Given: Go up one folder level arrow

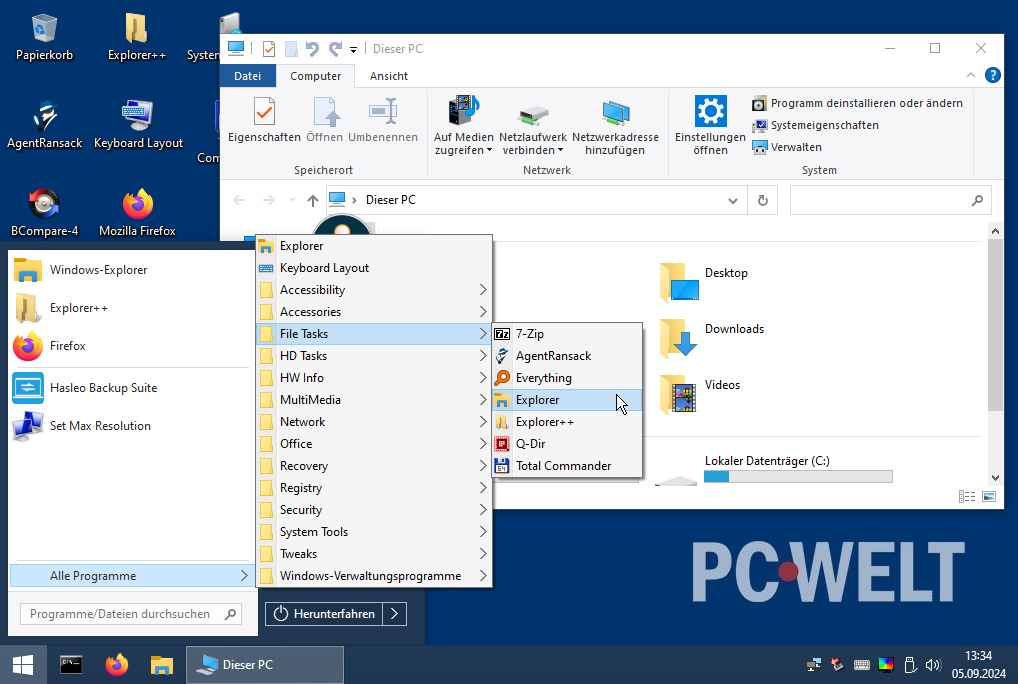Looking at the screenshot, I should (312, 201).
